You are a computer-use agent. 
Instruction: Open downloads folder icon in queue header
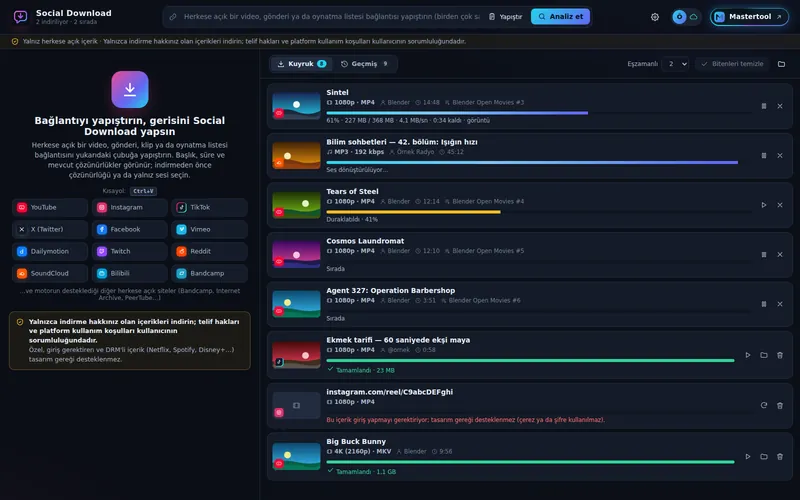pyautogui.click(x=781, y=64)
